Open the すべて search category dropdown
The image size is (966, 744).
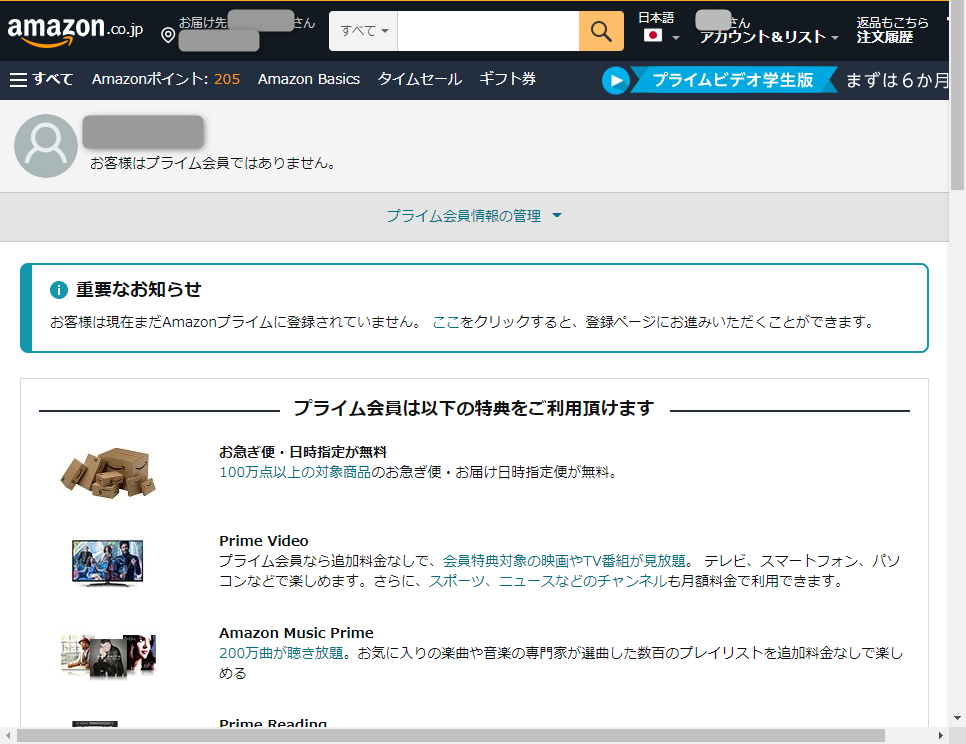click(x=363, y=31)
